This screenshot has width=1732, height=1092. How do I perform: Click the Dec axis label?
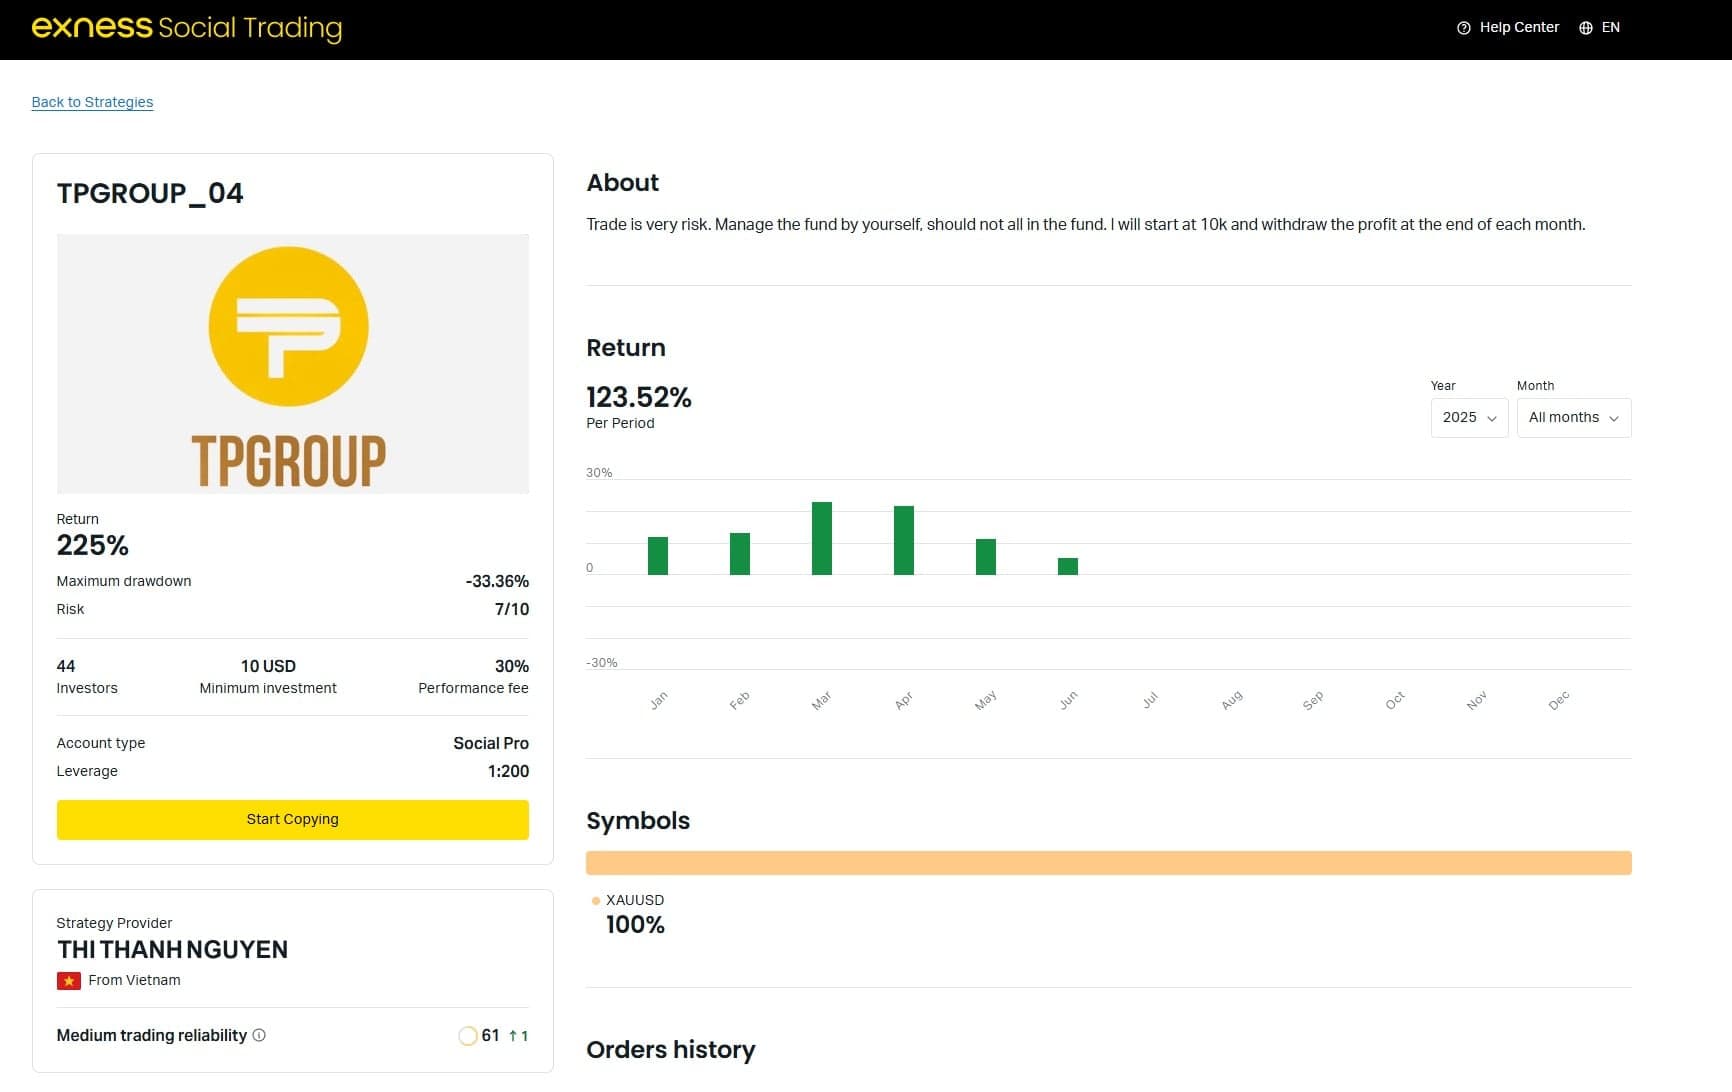click(1558, 701)
